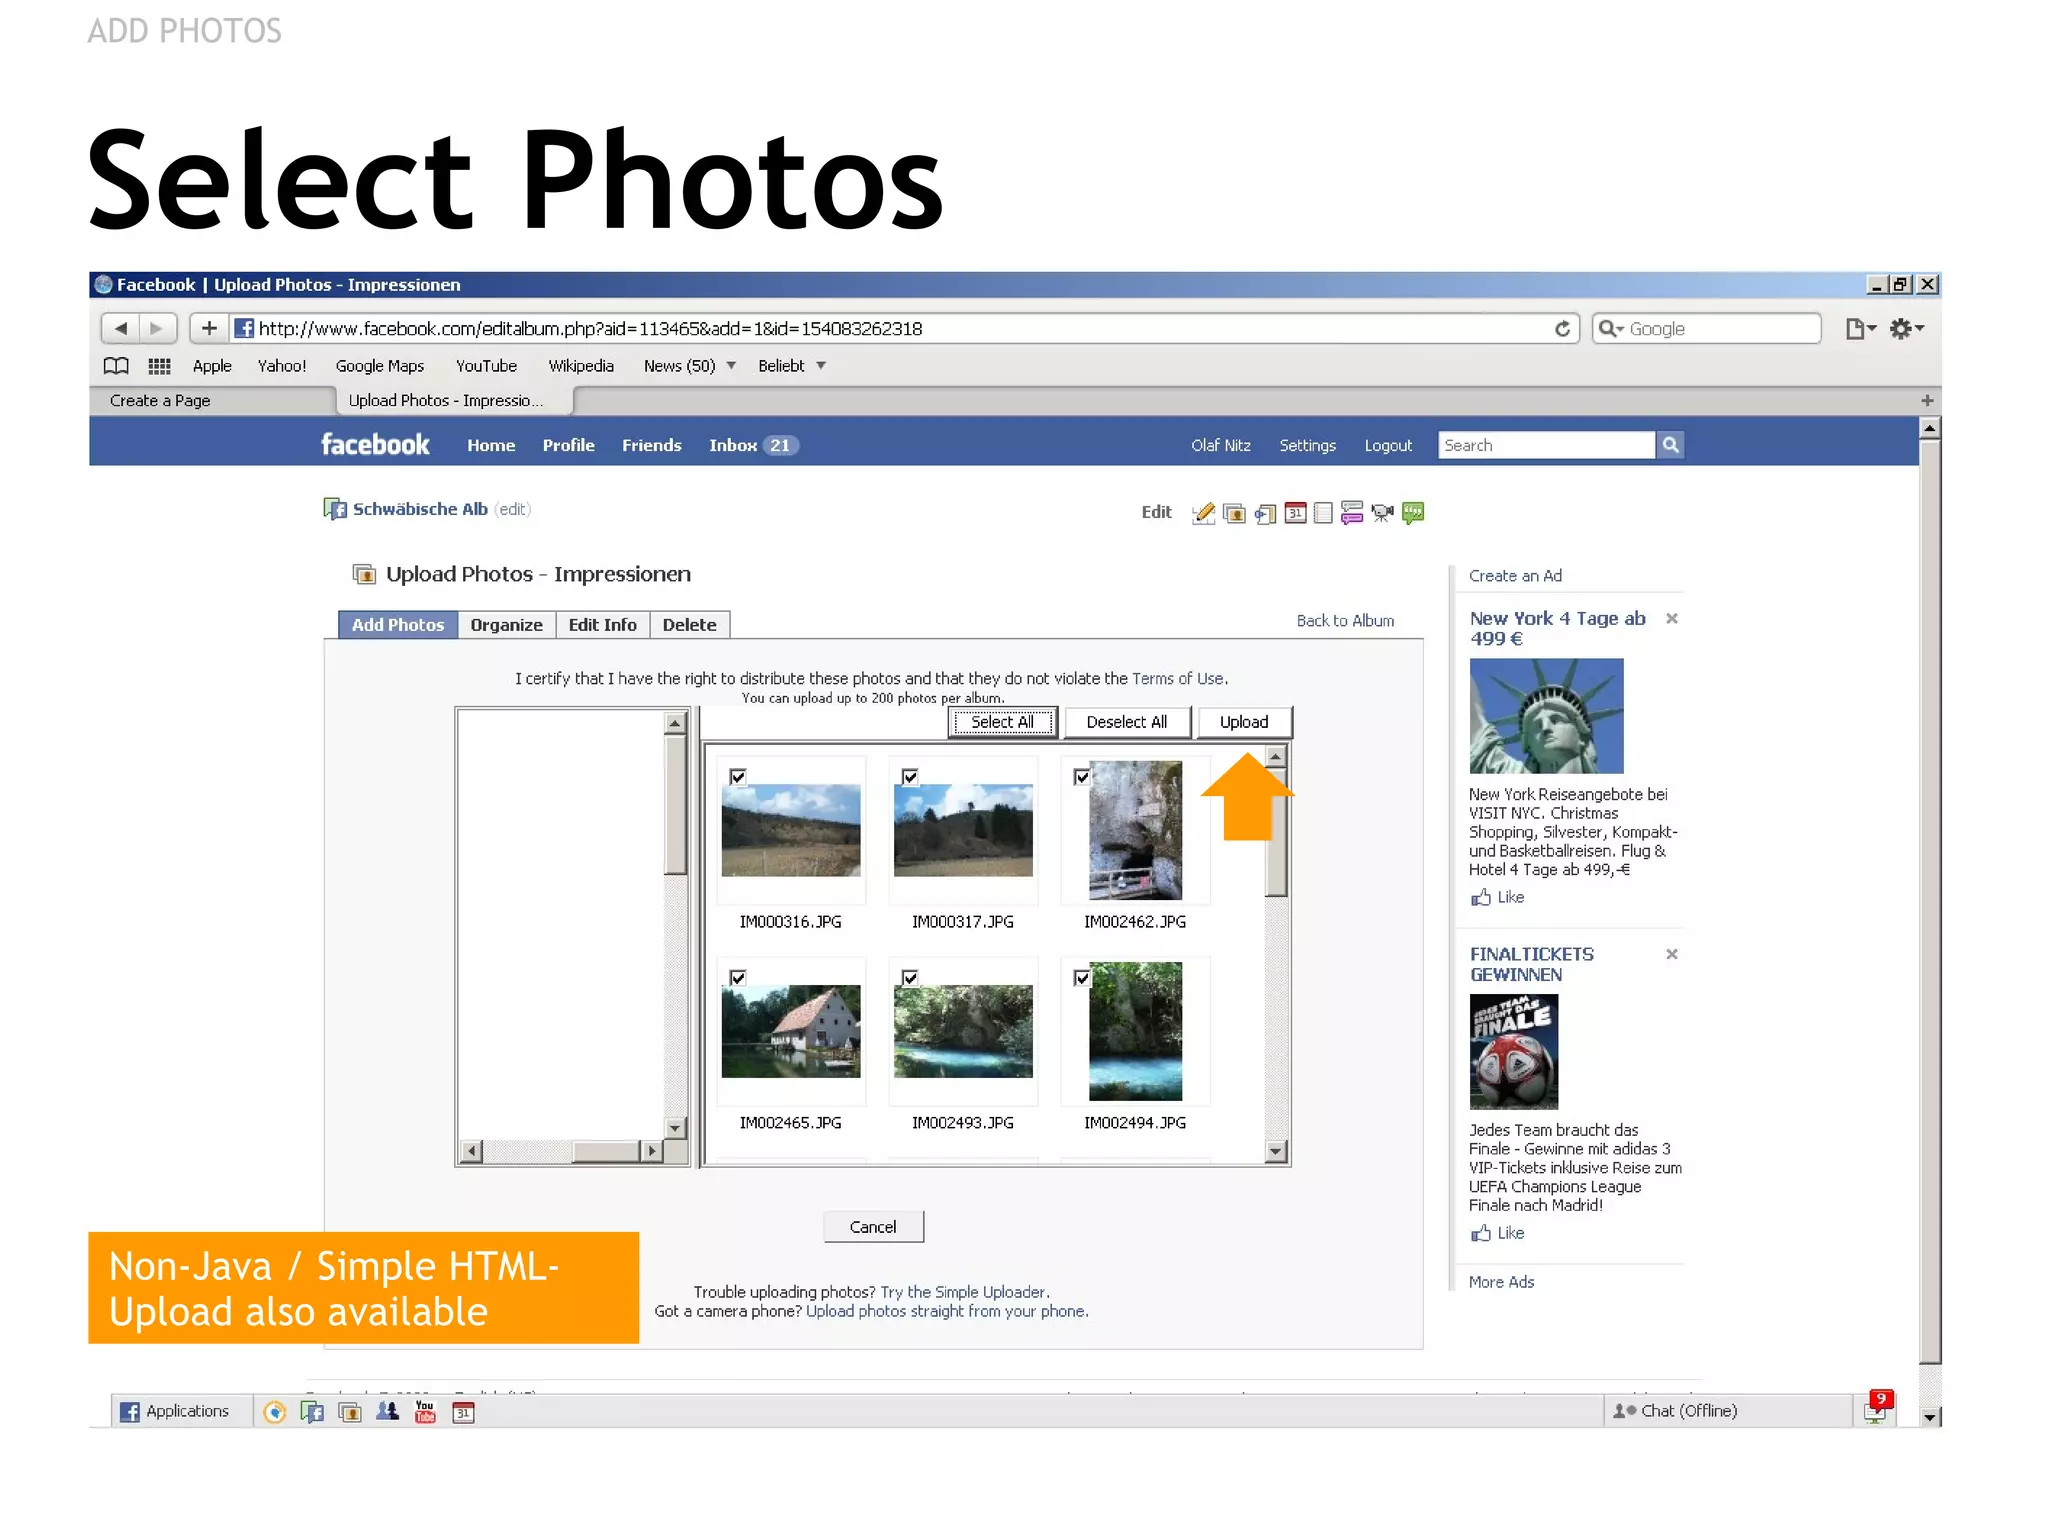The height and width of the screenshot is (1536, 2048).
Task: Expand the Beliebt bookmarks dropdown
Action: tap(821, 366)
